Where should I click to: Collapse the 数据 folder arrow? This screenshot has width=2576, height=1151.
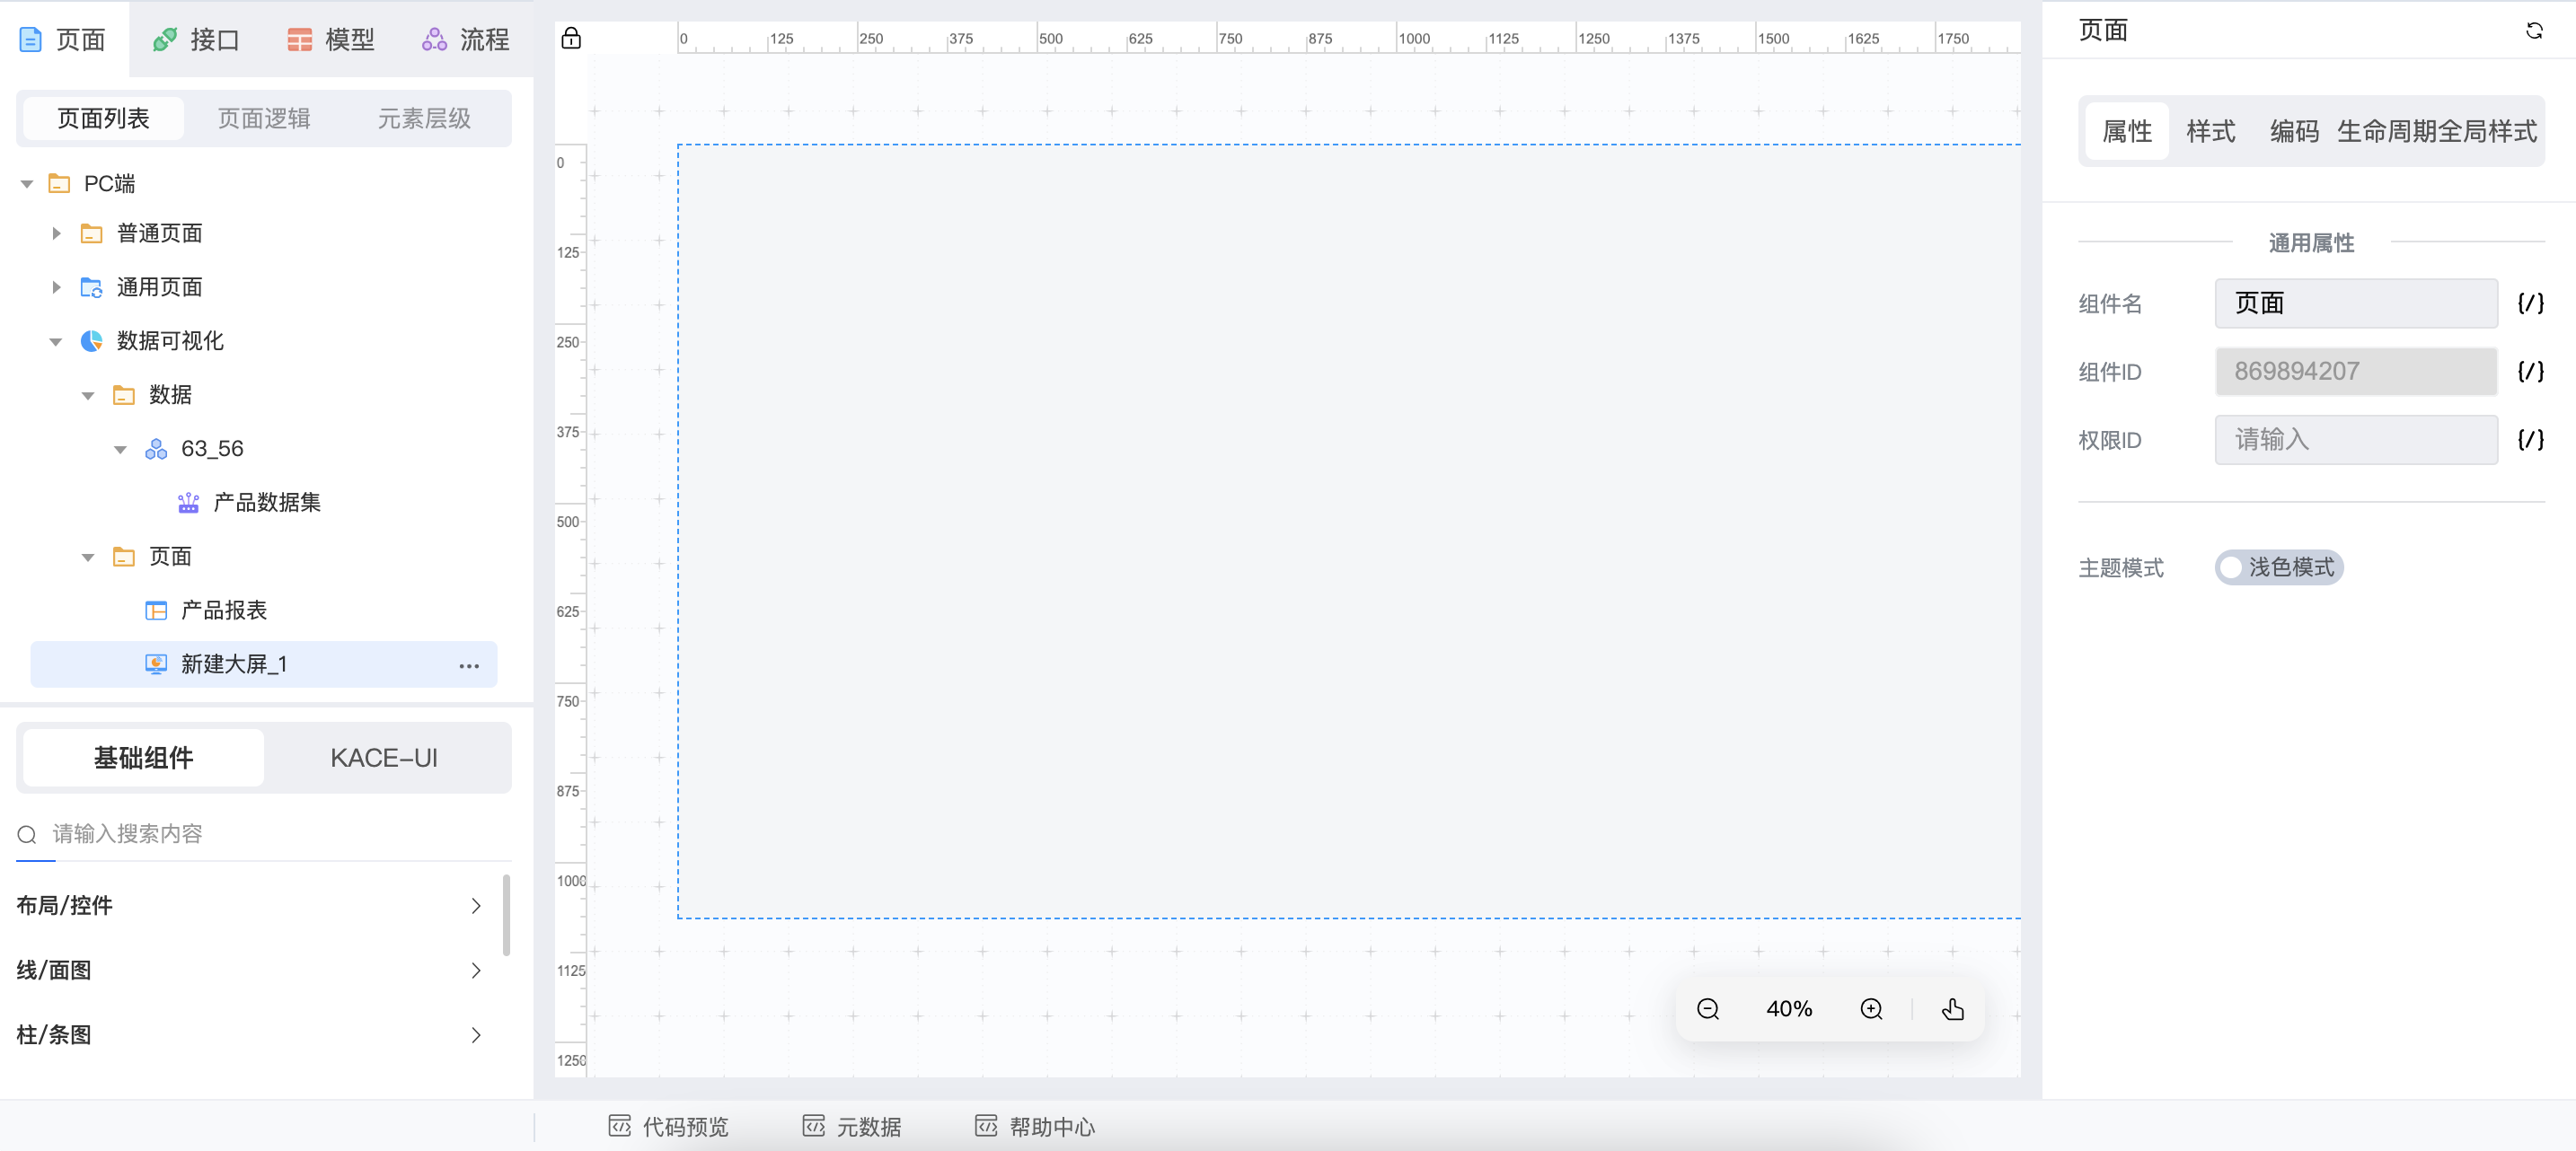point(88,396)
